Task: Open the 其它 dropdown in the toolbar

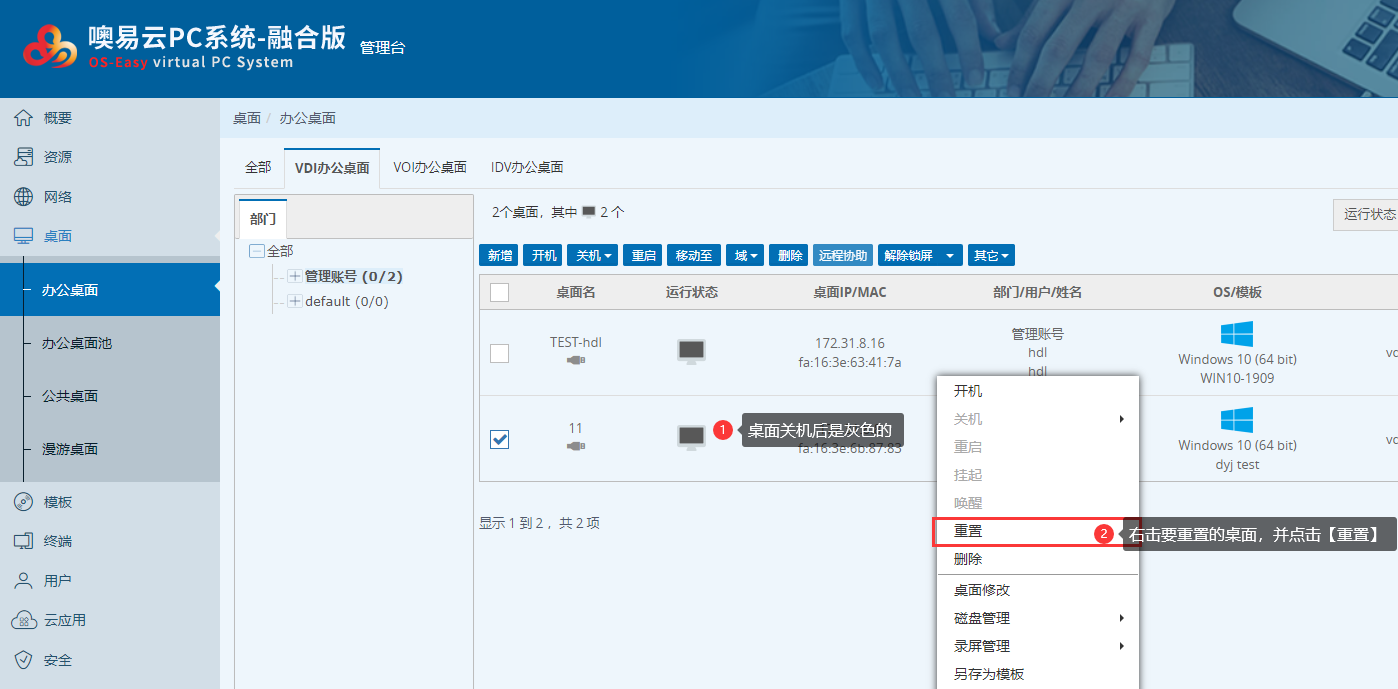Action: pos(992,256)
